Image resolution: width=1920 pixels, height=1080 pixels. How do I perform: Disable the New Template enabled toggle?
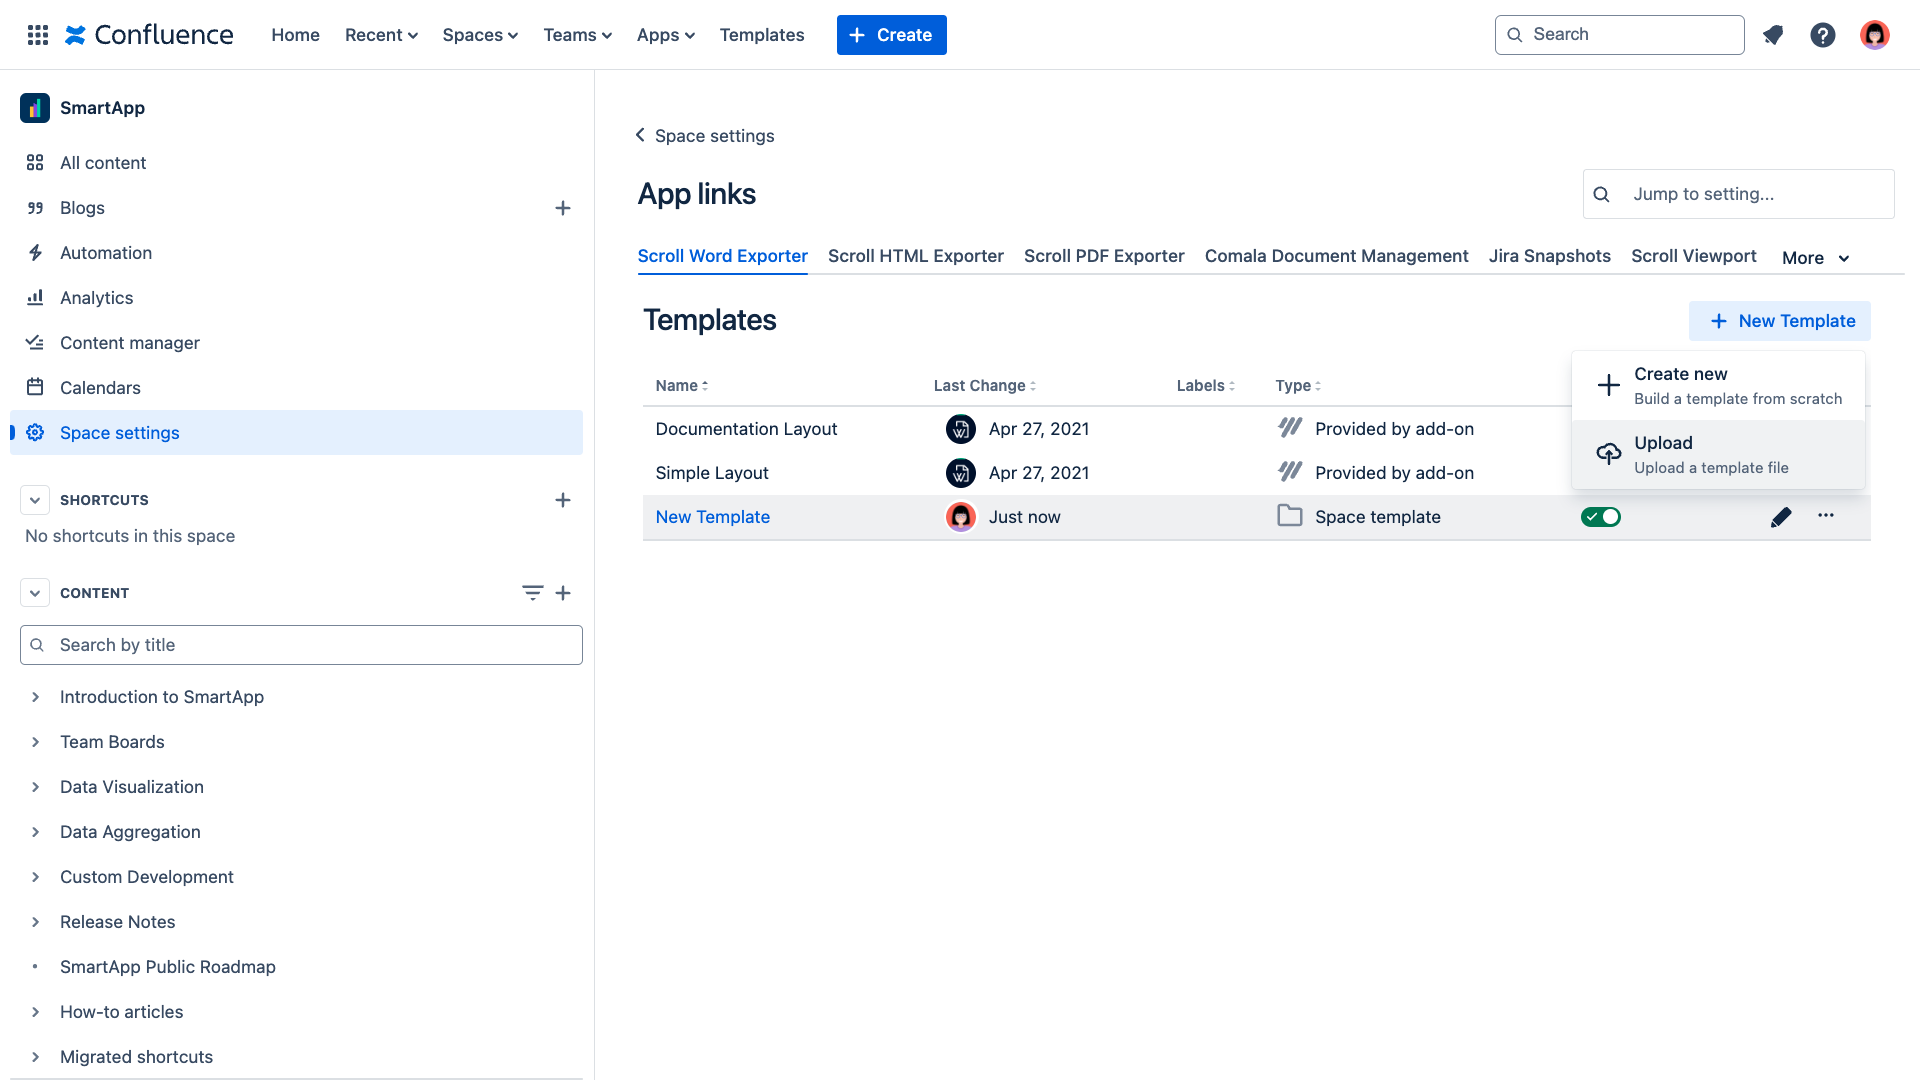click(x=1600, y=517)
